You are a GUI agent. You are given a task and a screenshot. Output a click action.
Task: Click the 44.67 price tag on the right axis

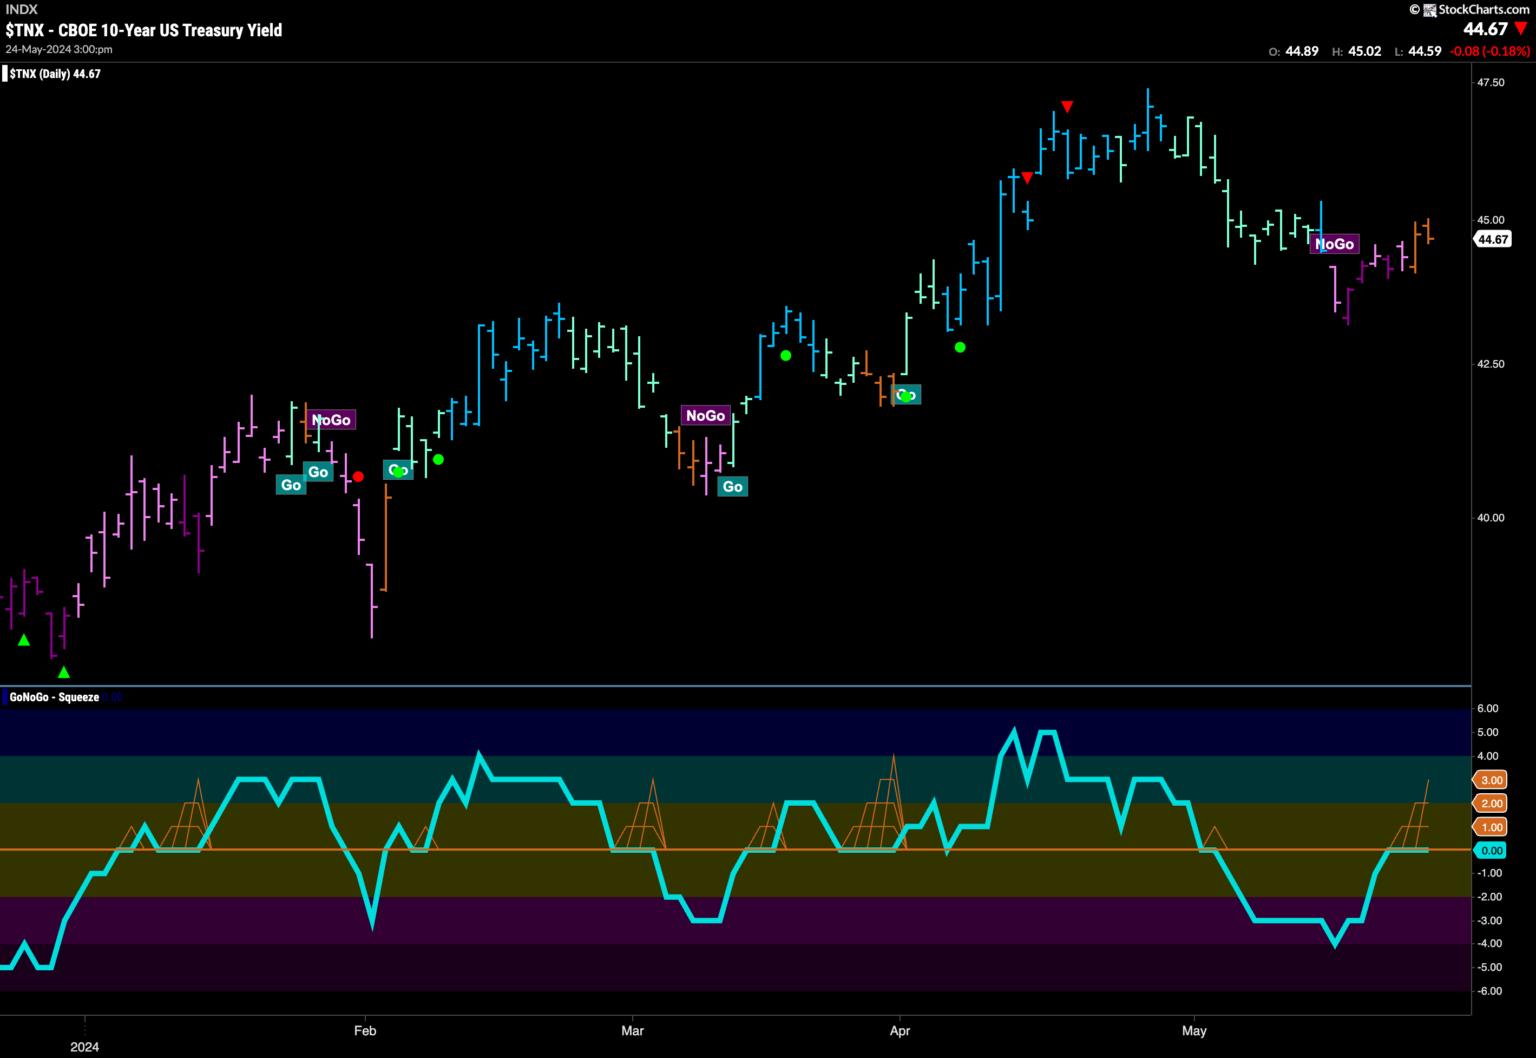tap(1492, 239)
